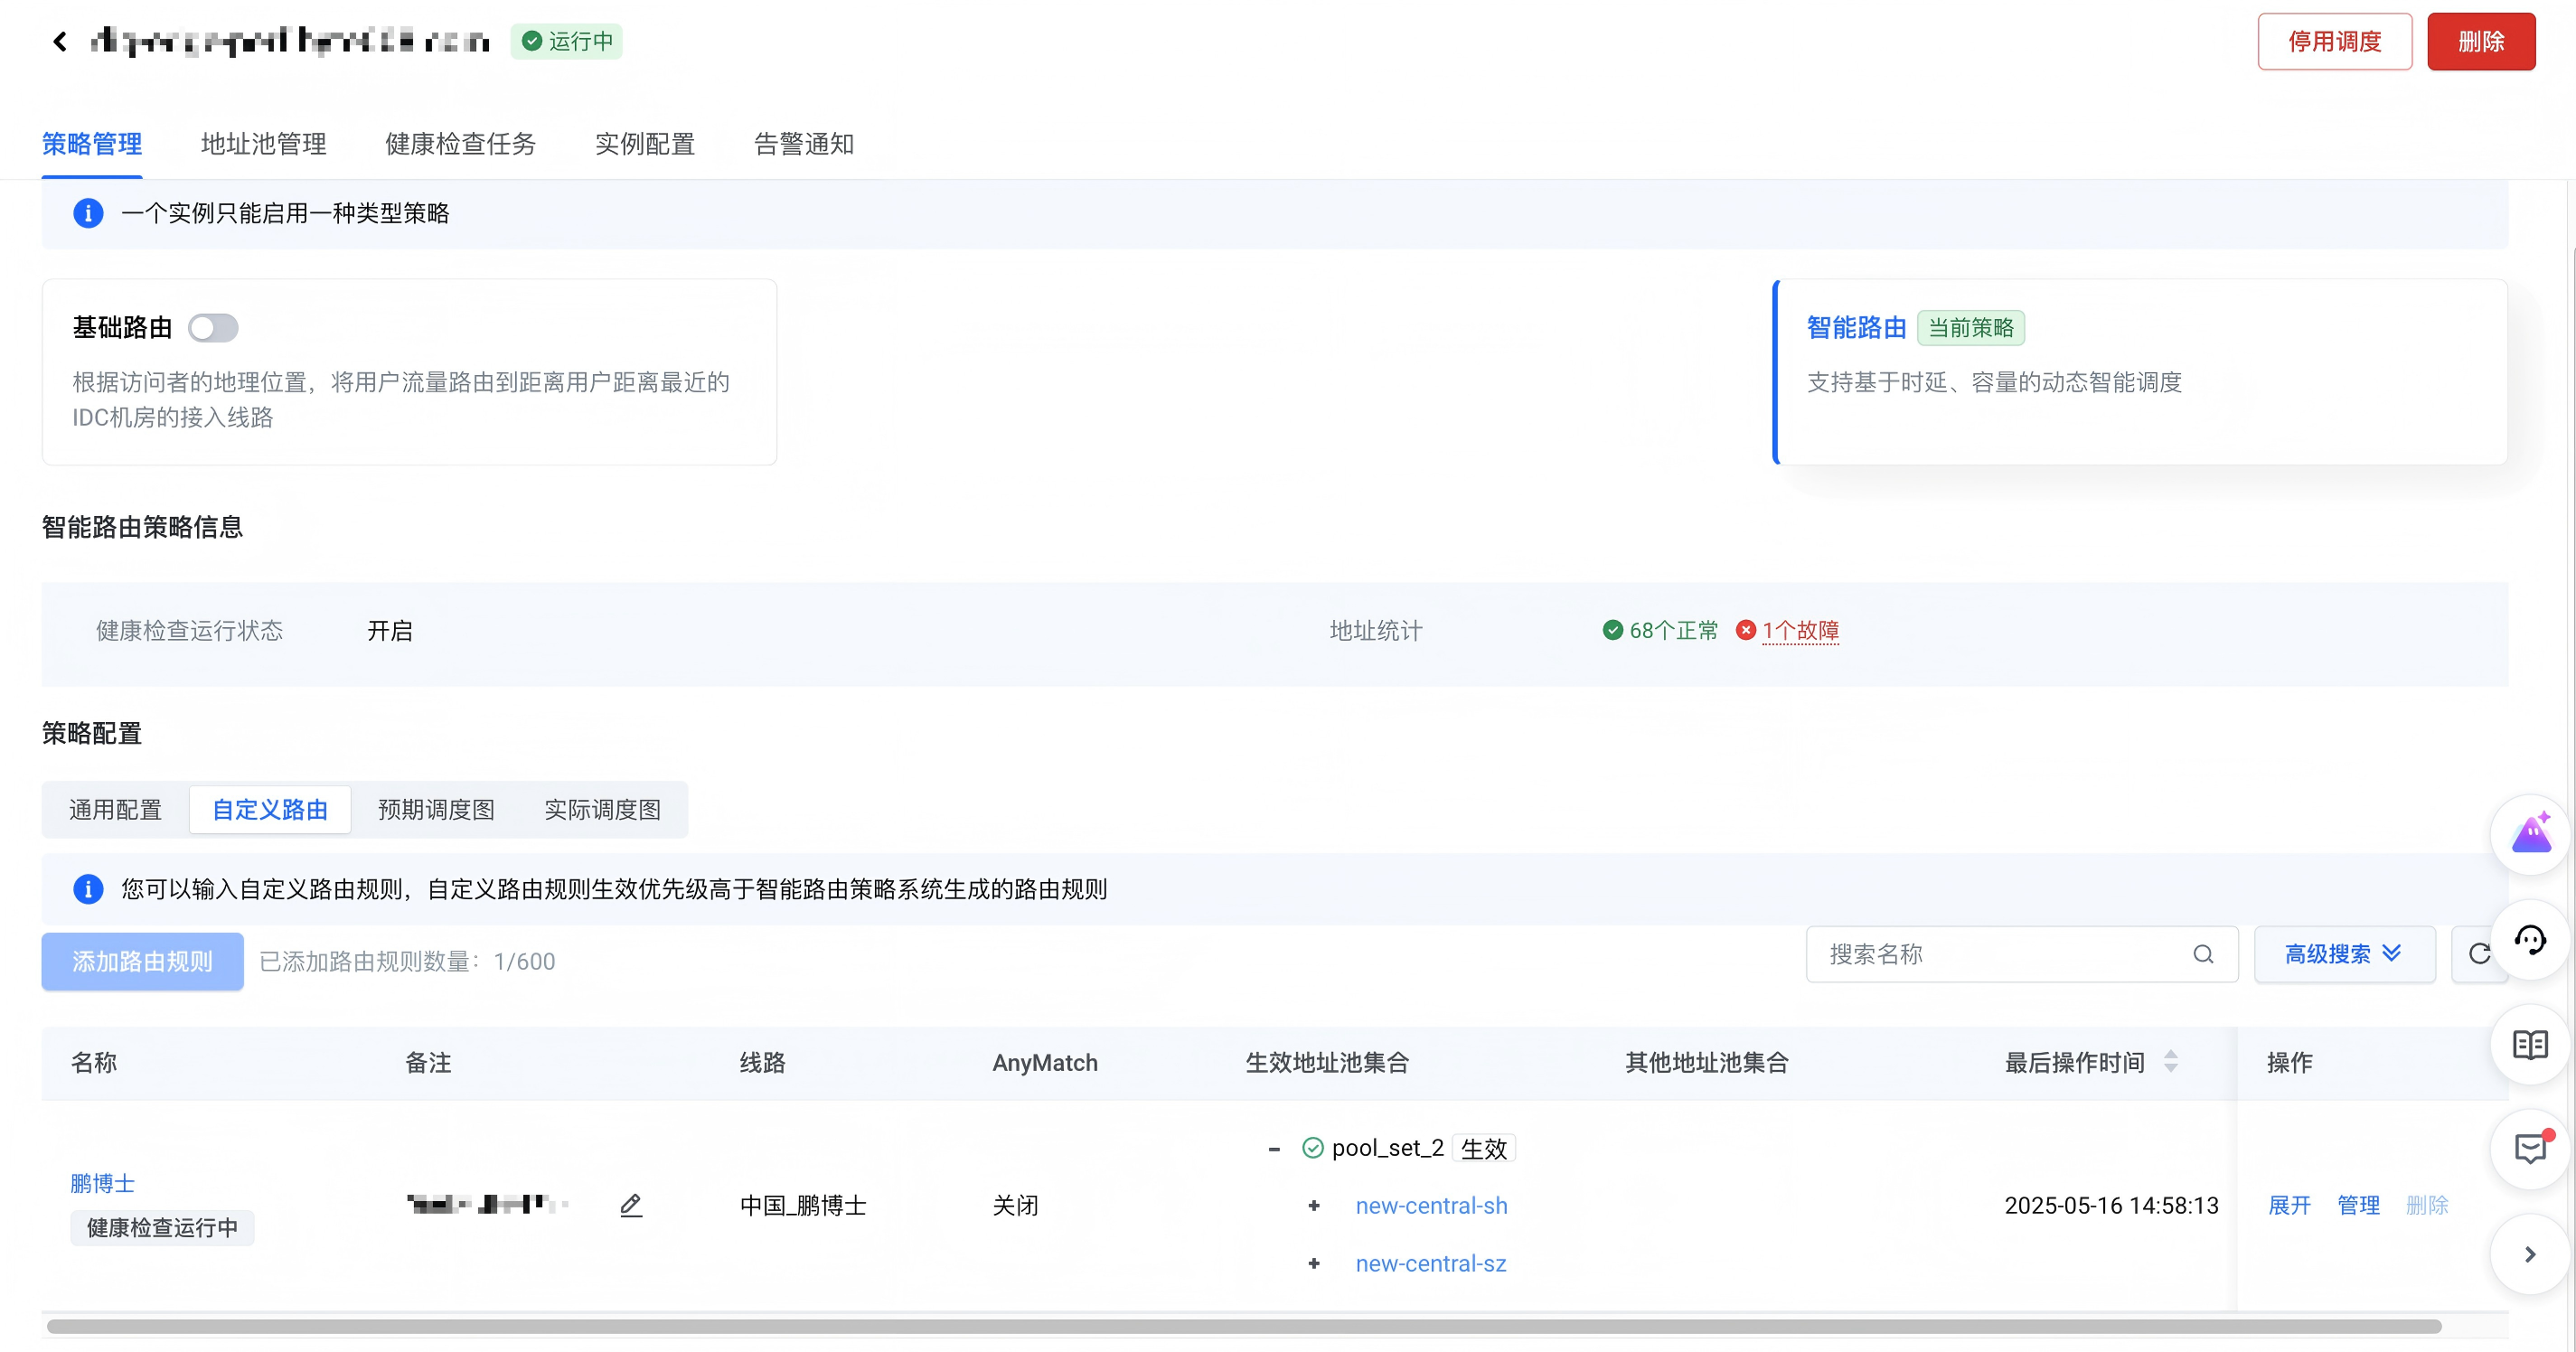Click the 停用调度 button

[x=2334, y=41]
